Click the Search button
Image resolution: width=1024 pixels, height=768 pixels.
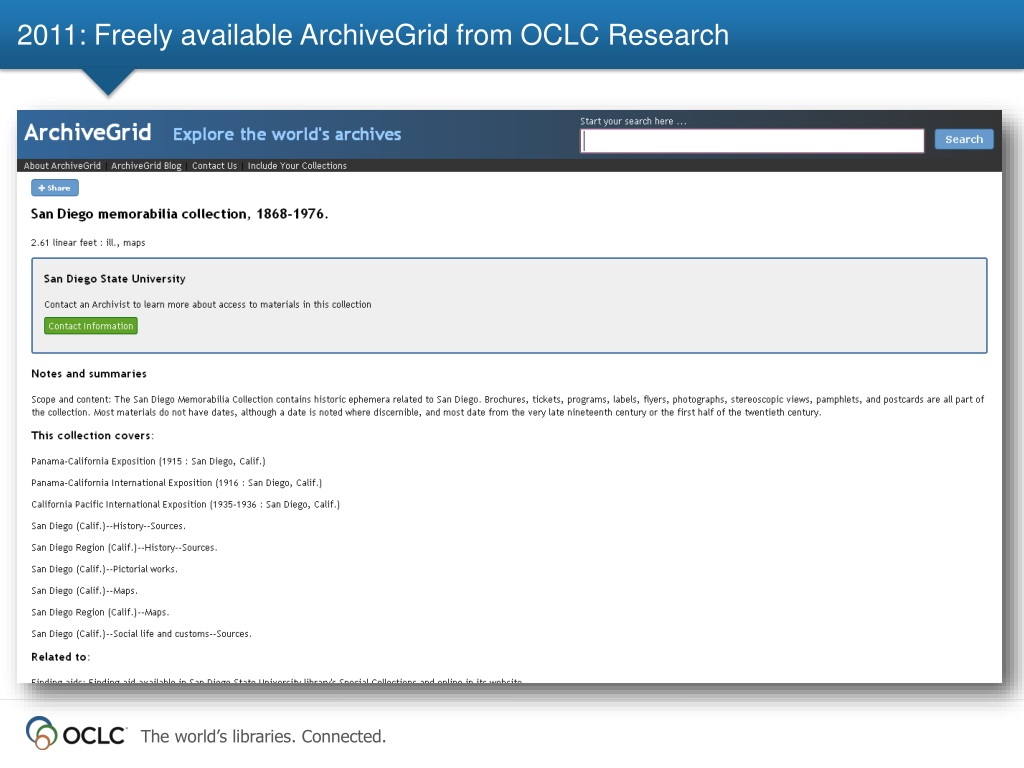click(x=964, y=139)
